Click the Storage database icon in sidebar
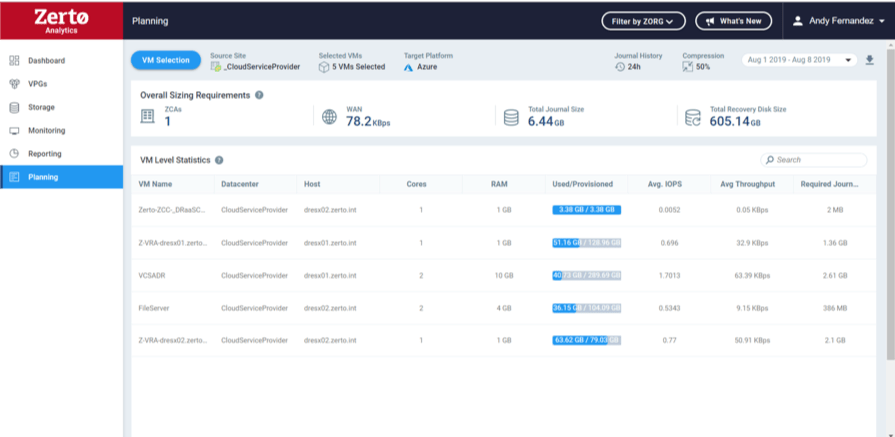The width and height of the screenshot is (895, 437). [15, 107]
